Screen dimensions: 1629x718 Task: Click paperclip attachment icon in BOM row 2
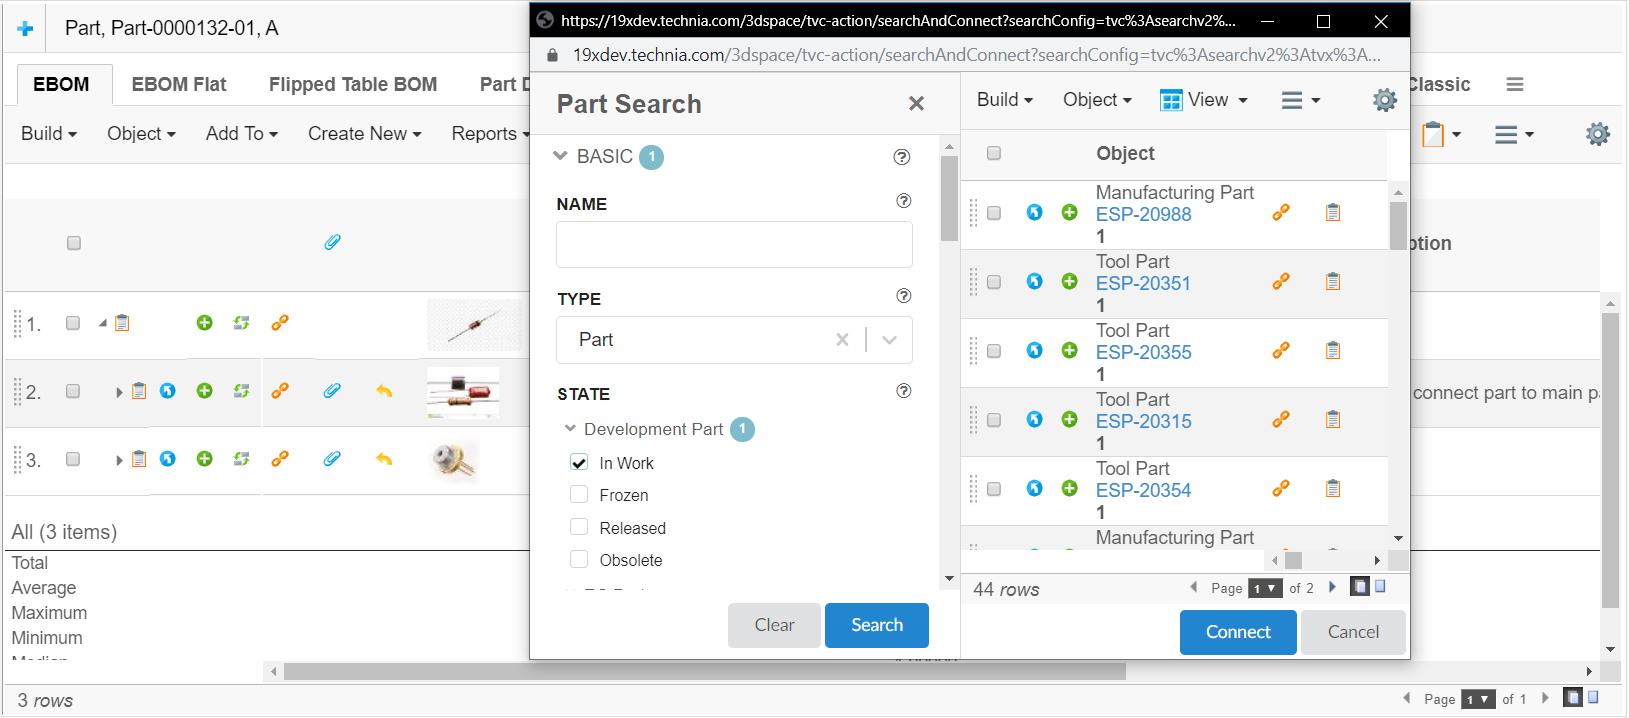click(x=332, y=391)
